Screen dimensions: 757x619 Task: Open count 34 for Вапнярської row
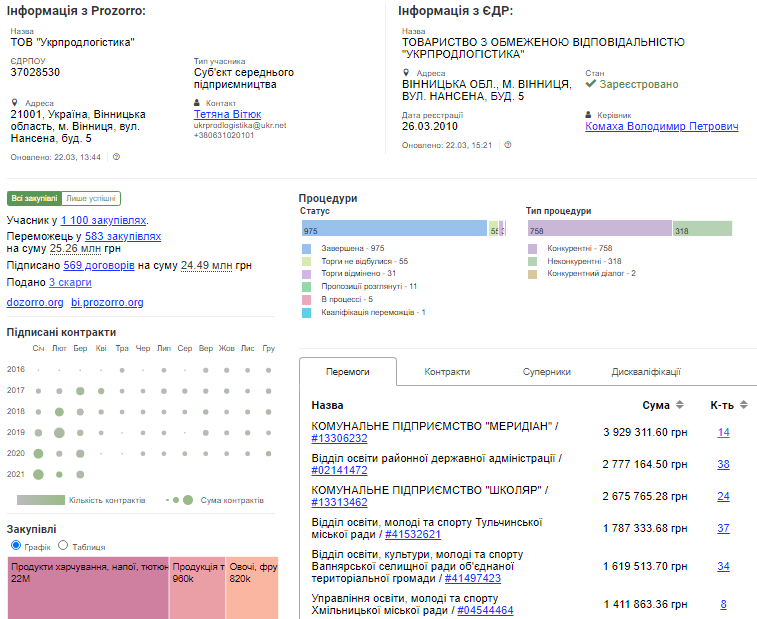[723, 566]
